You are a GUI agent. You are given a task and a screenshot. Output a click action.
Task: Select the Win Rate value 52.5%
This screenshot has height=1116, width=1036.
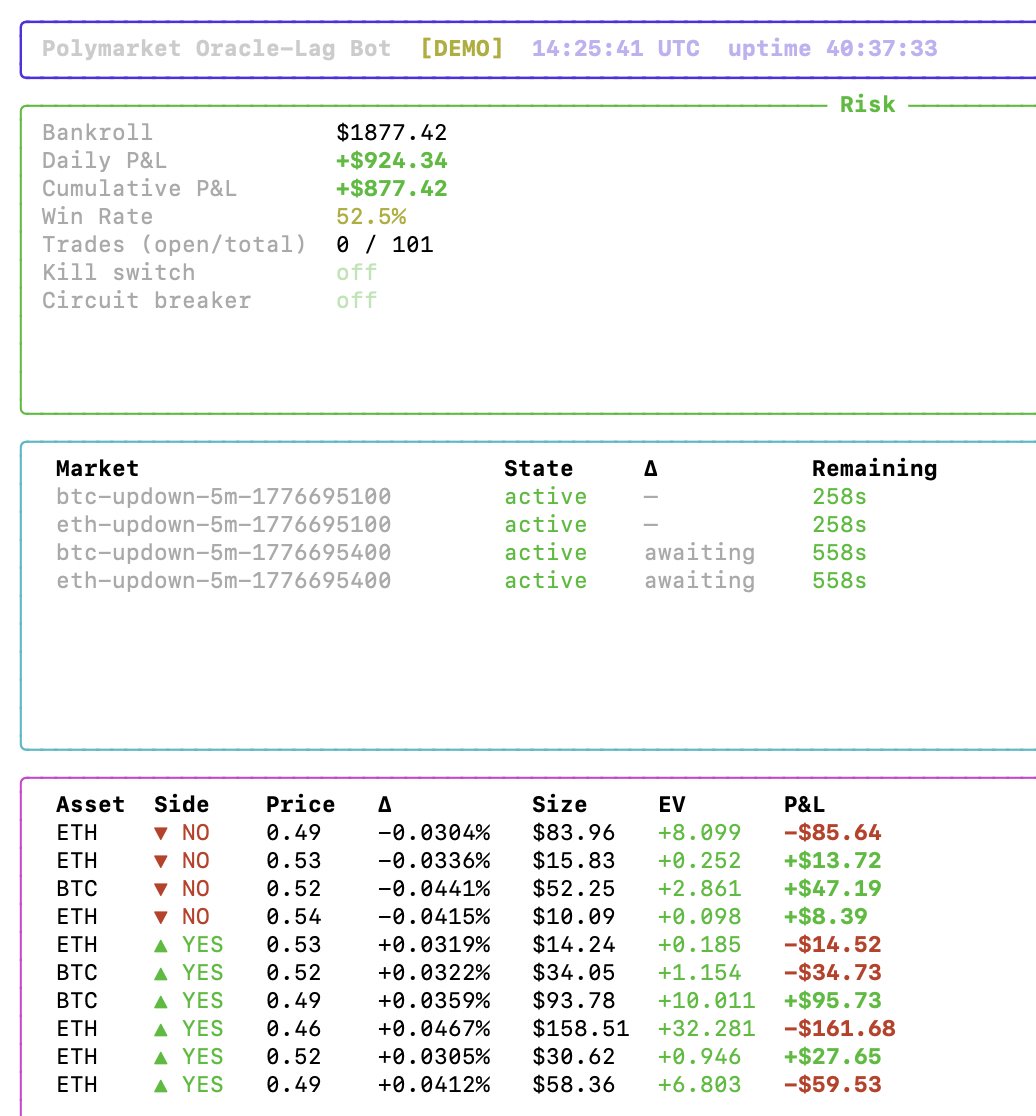371,216
